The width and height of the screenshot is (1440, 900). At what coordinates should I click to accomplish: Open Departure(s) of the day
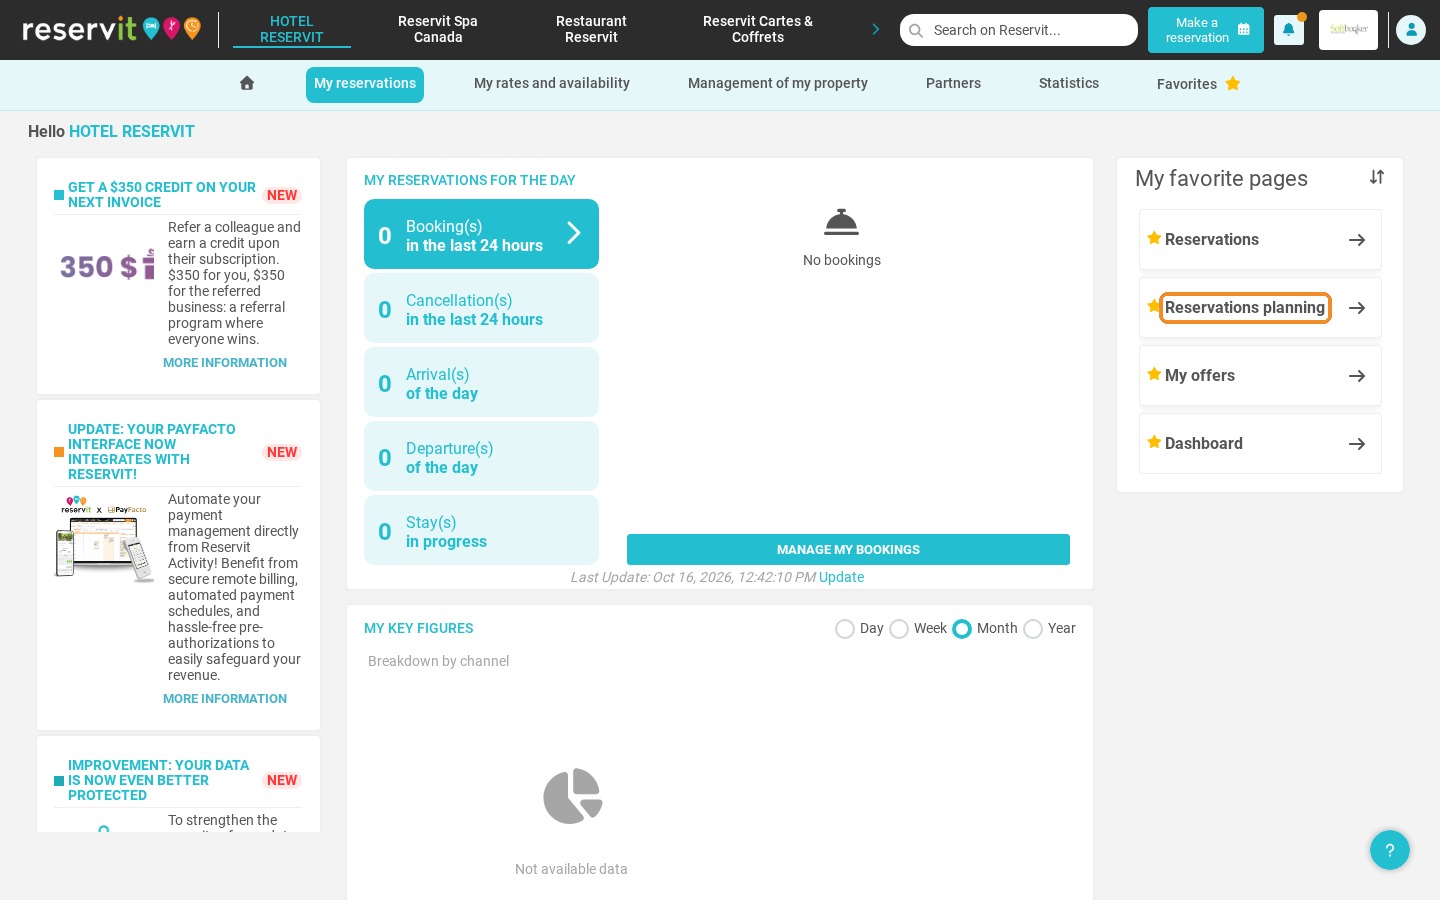[x=481, y=456]
